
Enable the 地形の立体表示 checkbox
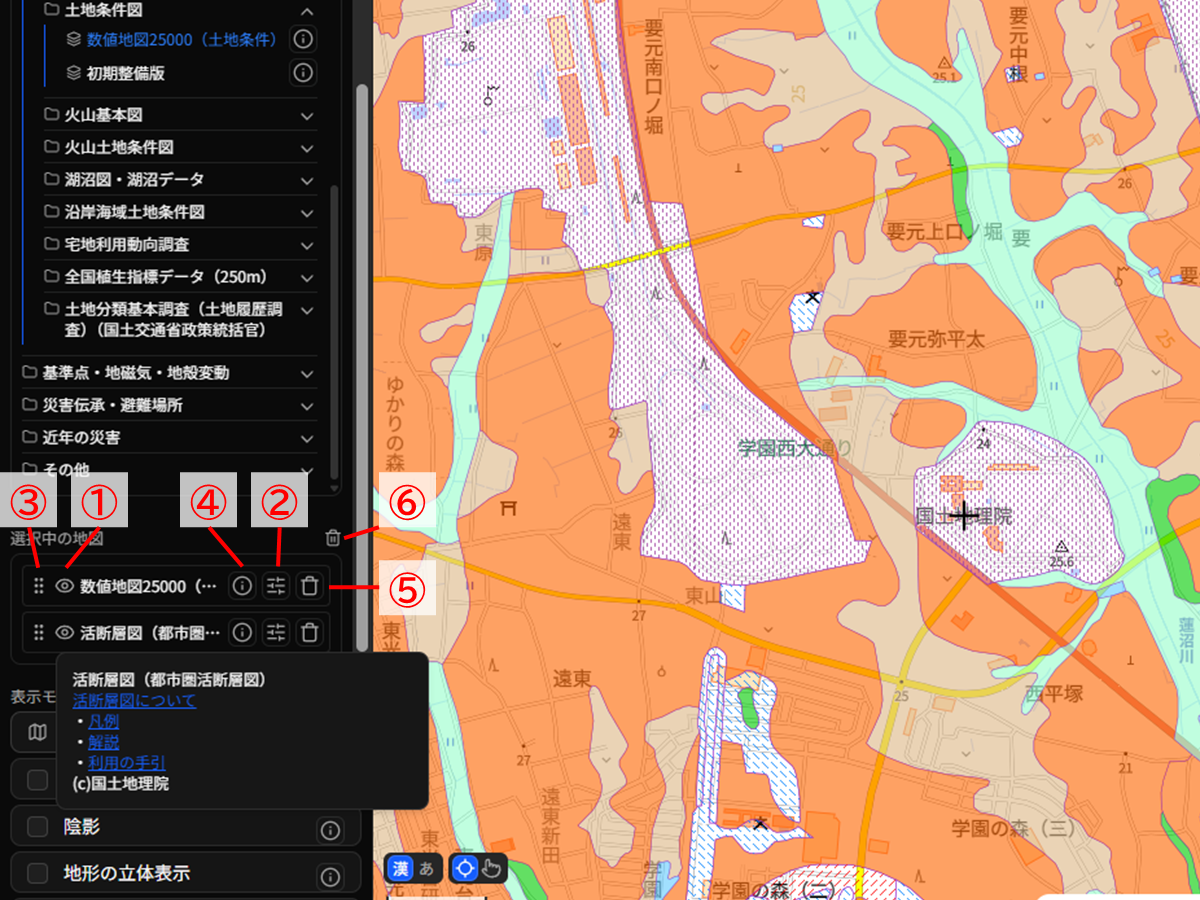(x=38, y=873)
